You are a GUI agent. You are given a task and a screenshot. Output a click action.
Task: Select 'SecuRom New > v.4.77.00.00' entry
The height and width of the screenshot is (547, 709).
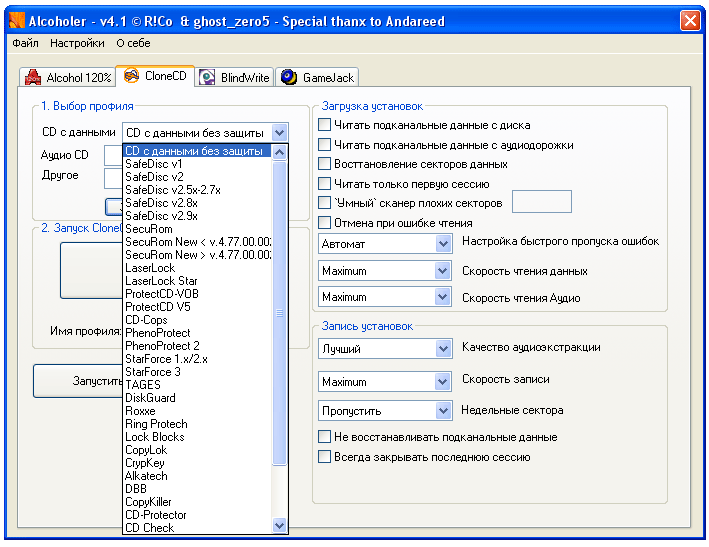tap(198, 255)
